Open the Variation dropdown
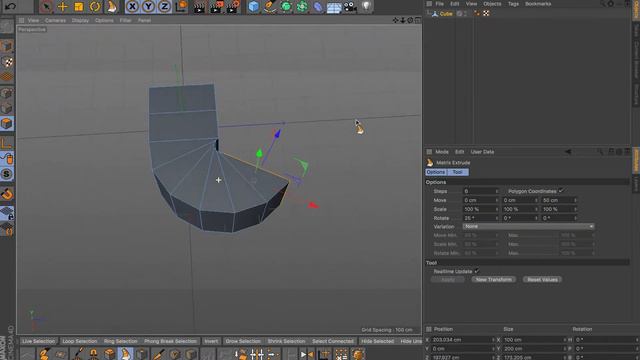The image size is (640, 360). click(x=528, y=226)
